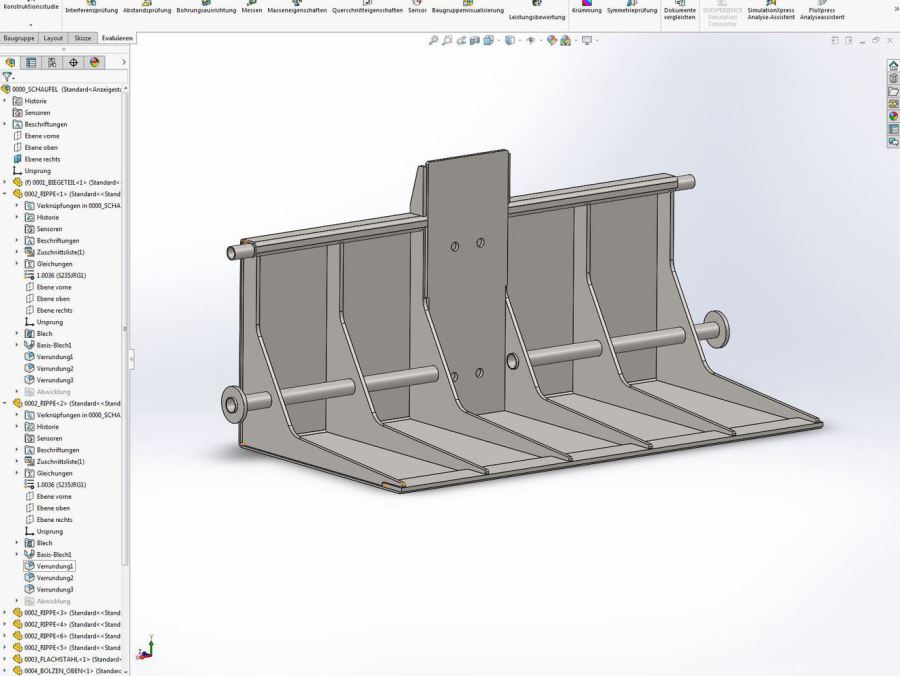Screen dimensions: 900x676
Task: Open Masseneigenschaften
Action: (x=297, y=7)
